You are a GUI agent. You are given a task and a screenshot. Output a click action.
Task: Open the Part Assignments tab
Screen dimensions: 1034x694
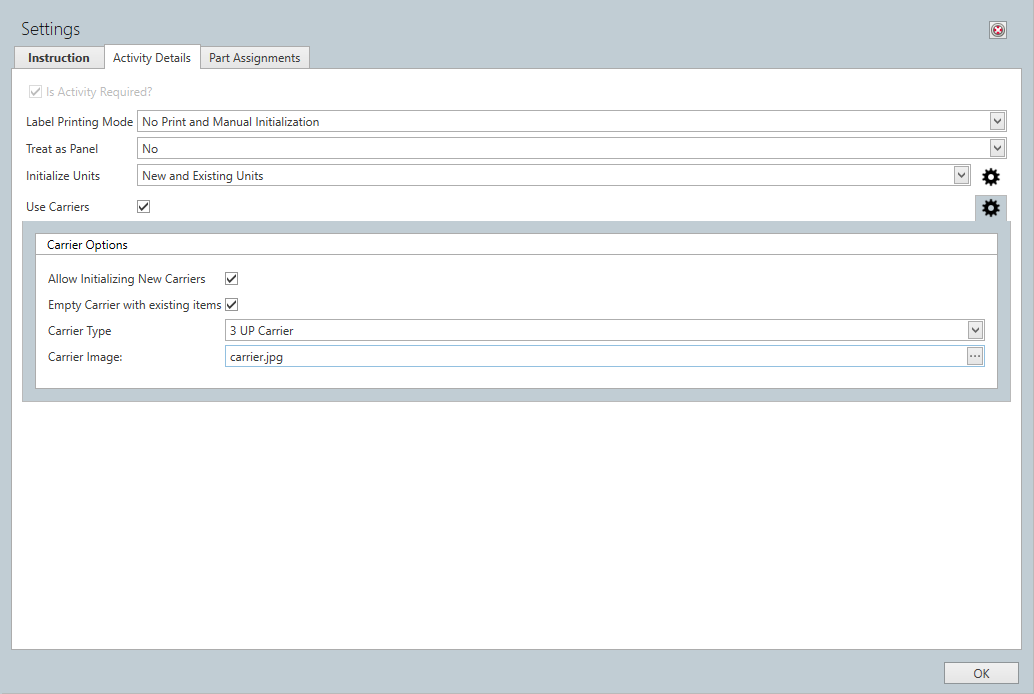(254, 58)
